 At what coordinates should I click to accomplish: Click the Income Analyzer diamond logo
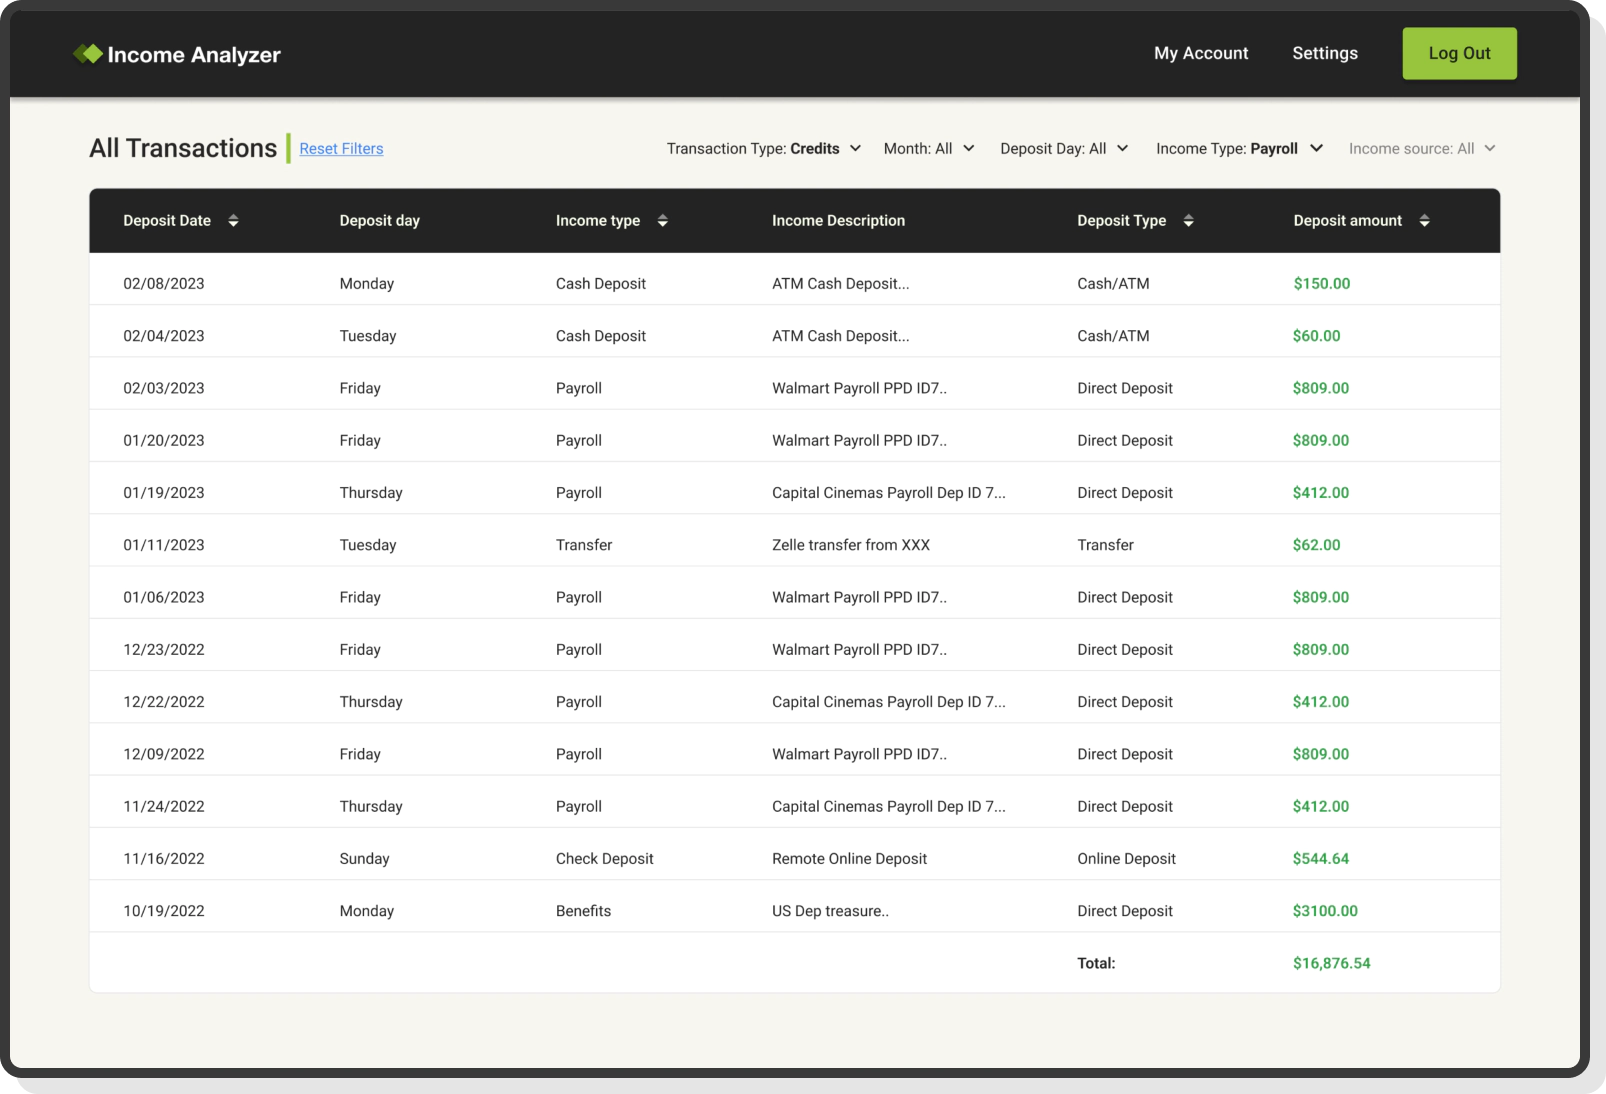coord(88,53)
